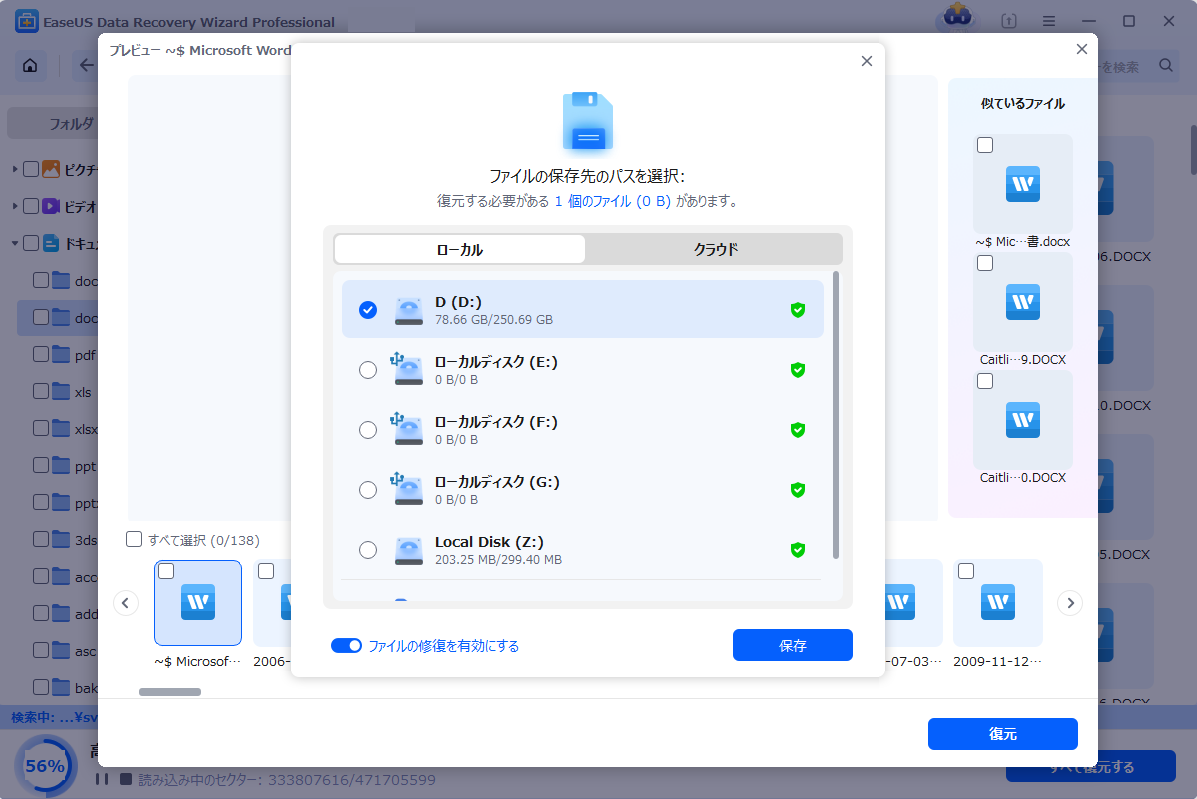Toggle the ファイルの修復を有効にする switch

click(x=346, y=646)
